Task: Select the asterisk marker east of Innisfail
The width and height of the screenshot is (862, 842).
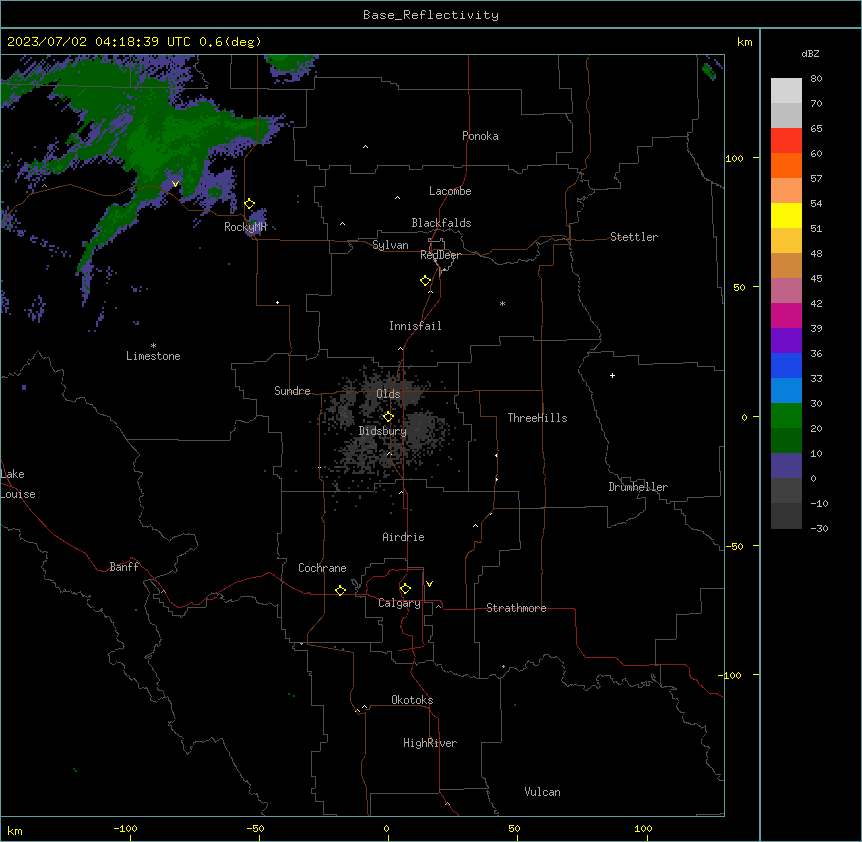Action: click(x=502, y=303)
